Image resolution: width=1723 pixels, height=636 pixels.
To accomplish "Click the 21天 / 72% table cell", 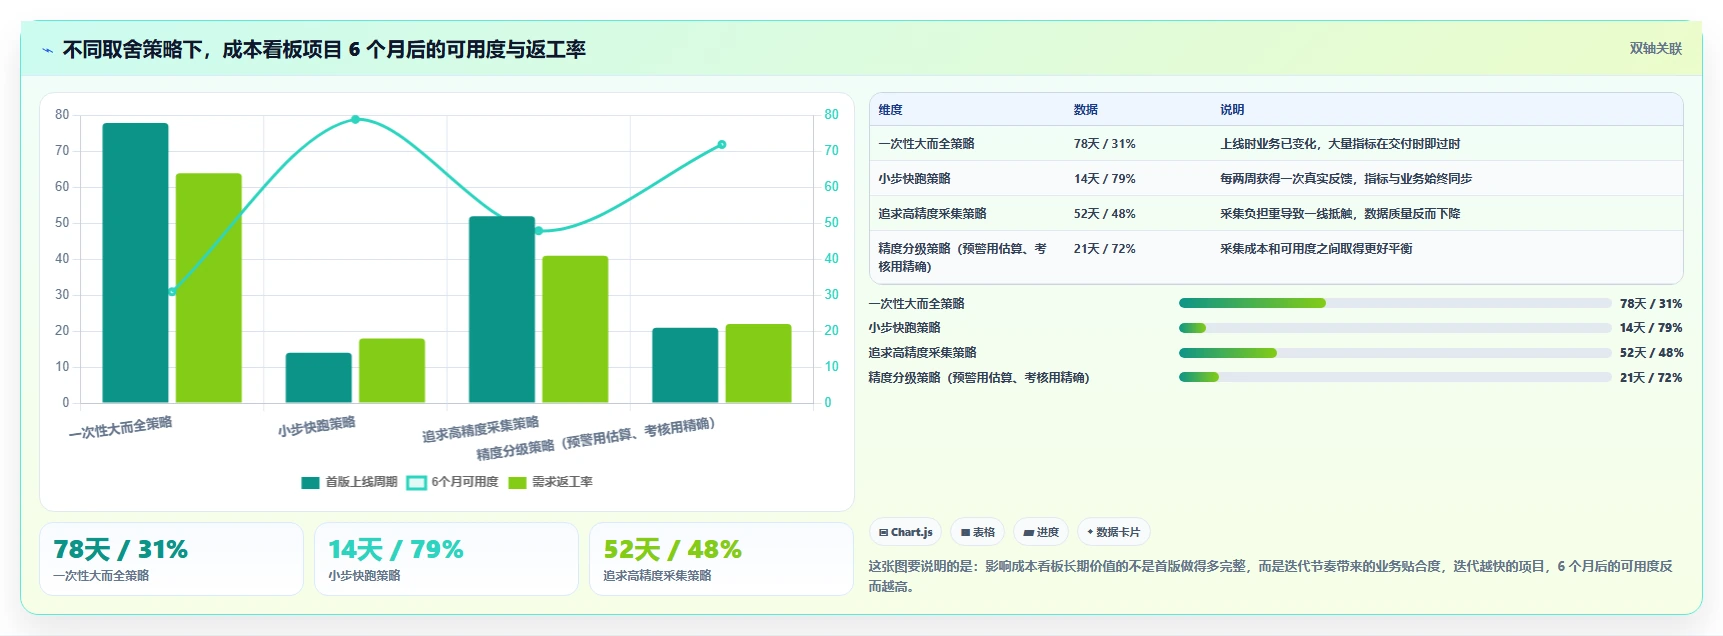I will pos(1104,249).
